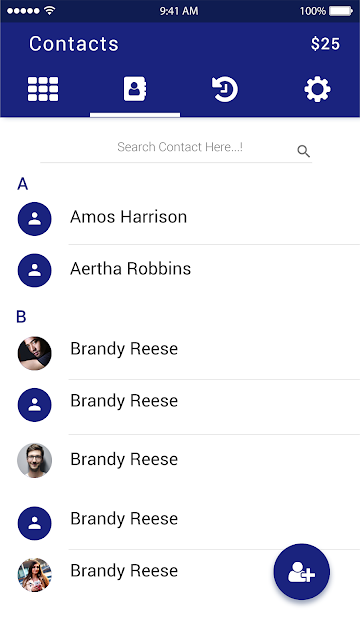Tap avatar icon of fourth Brandy Reese
Image resolution: width=360 pixels, height=640 pixels.
click(35, 523)
